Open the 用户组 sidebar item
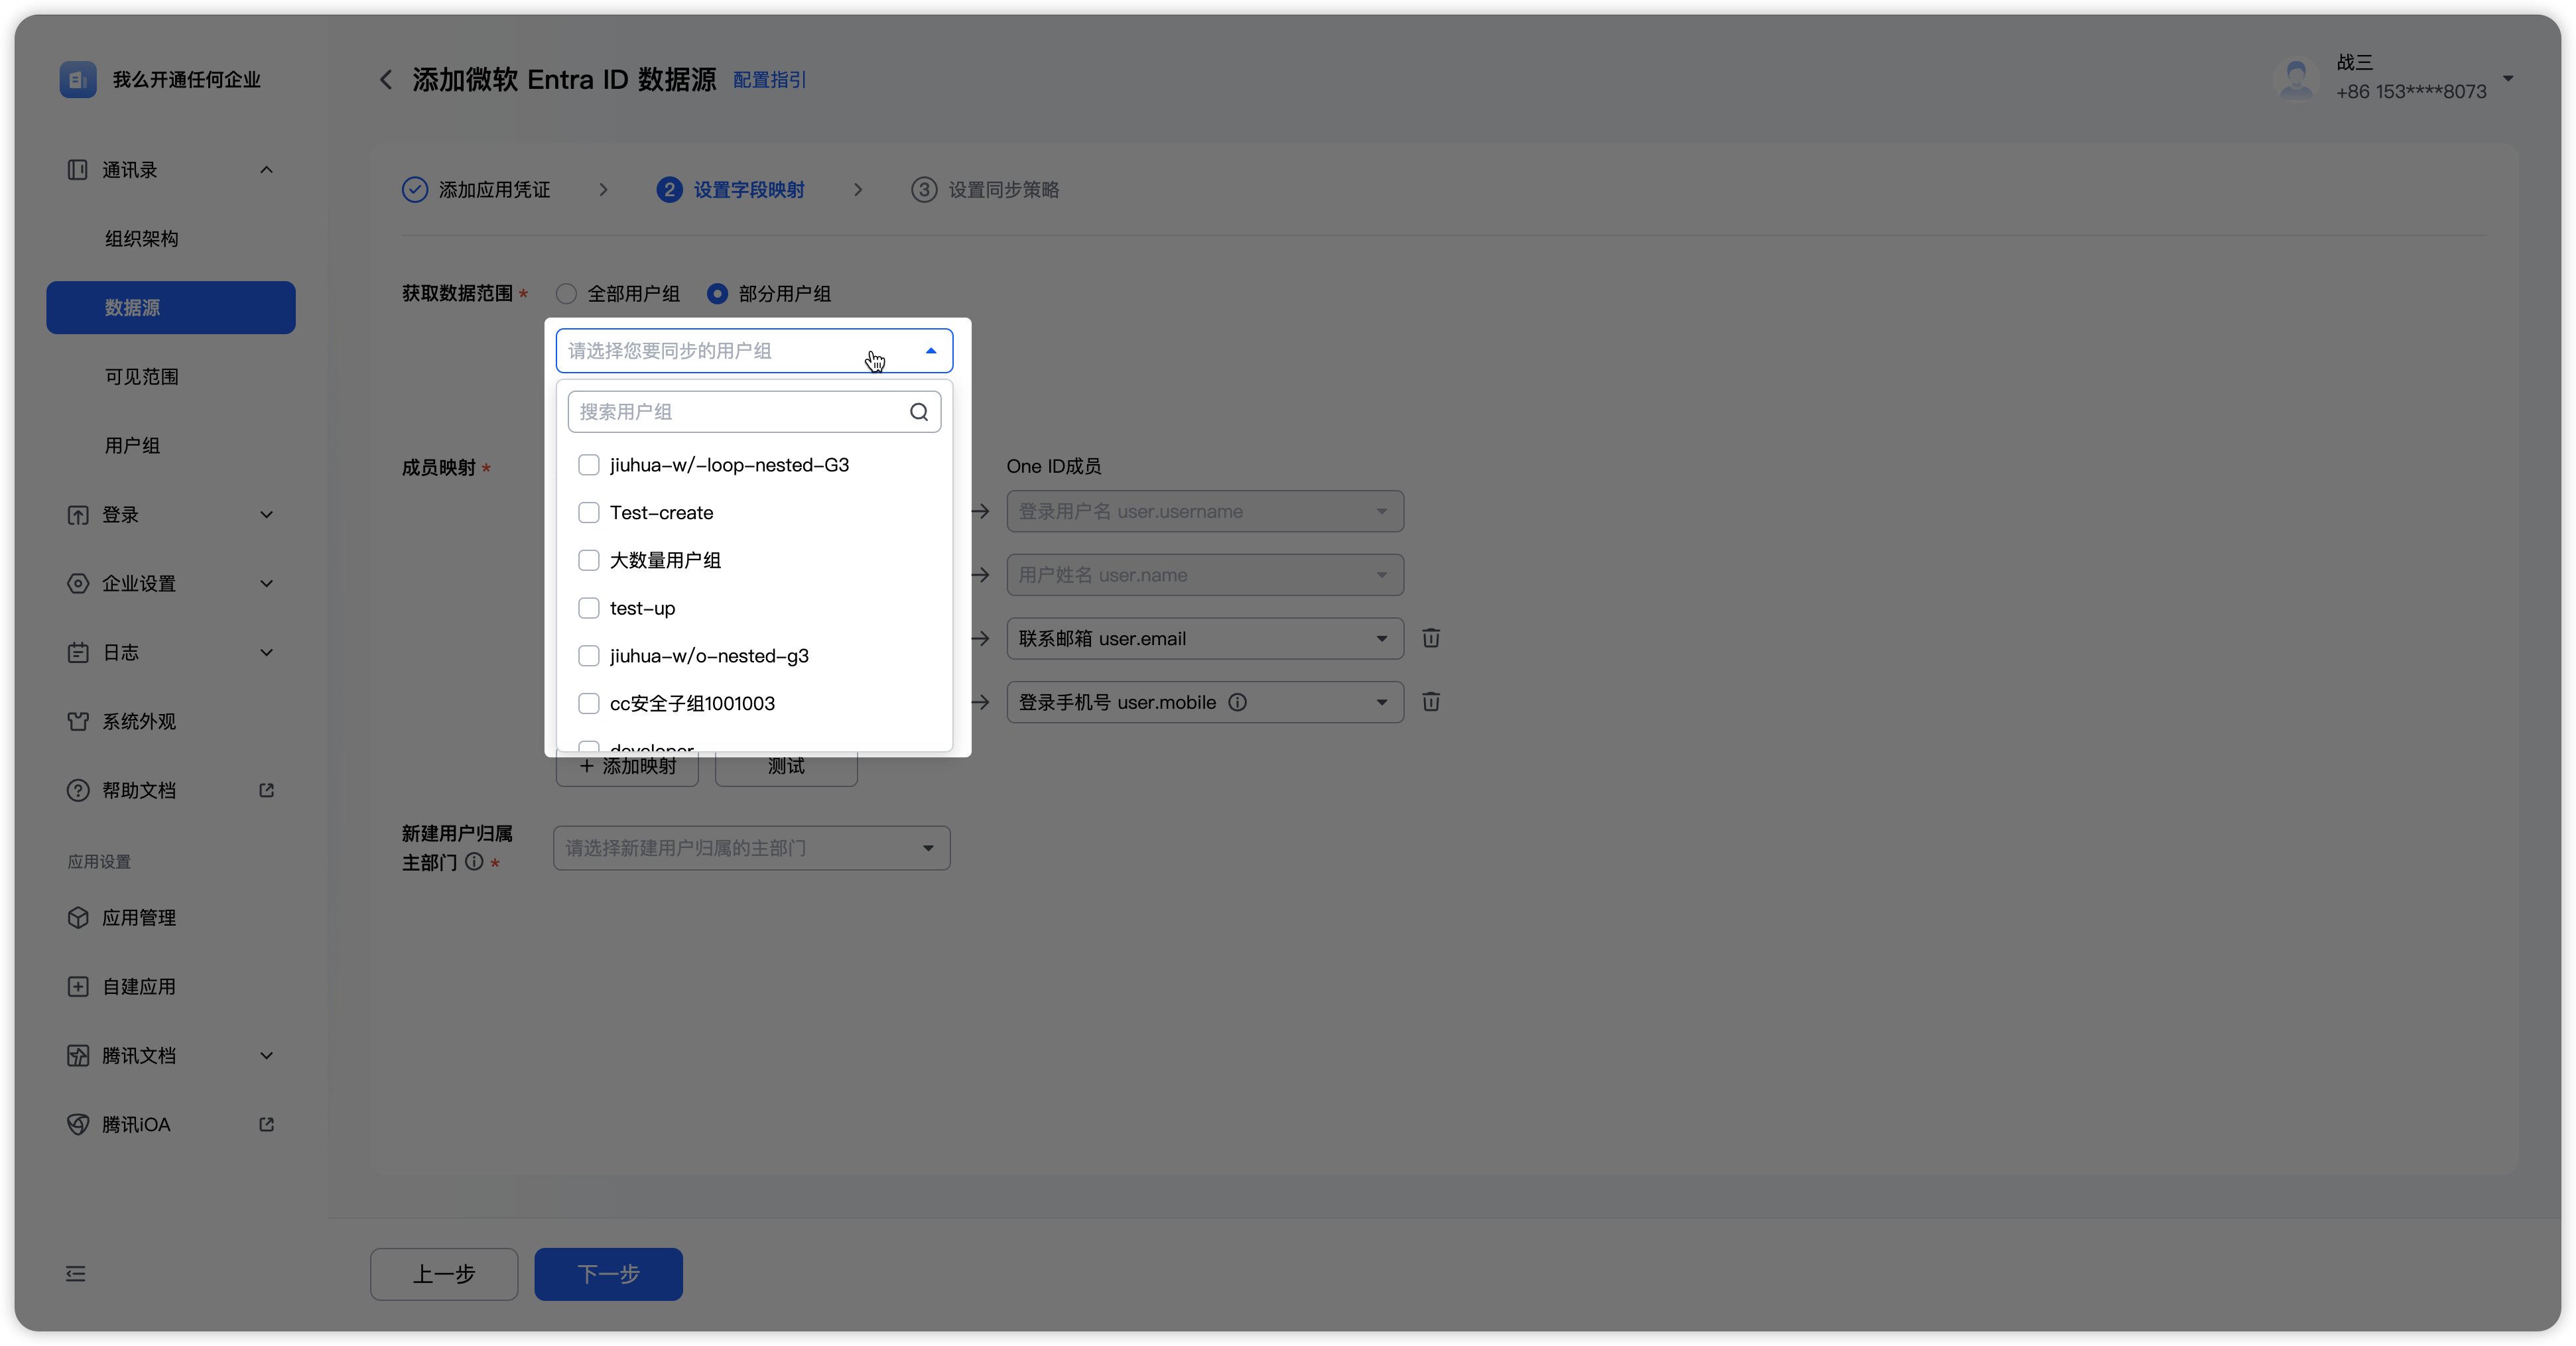This screenshot has height=1346, width=2576. coord(133,446)
